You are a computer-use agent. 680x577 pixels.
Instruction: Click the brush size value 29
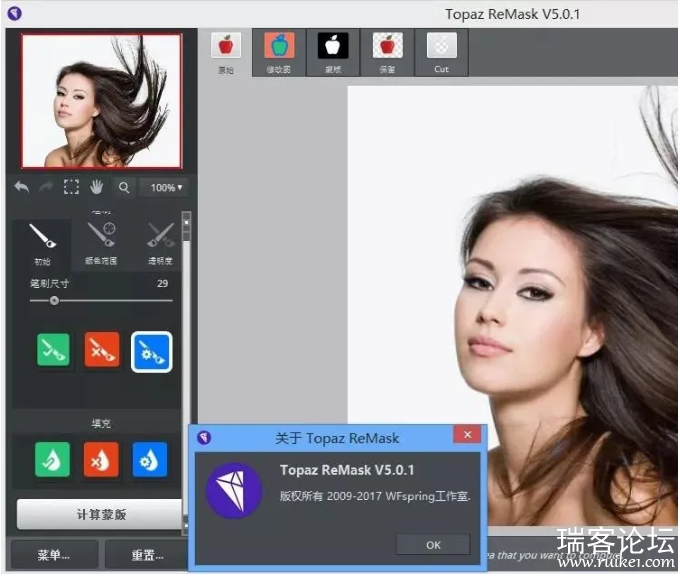coord(163,284)
